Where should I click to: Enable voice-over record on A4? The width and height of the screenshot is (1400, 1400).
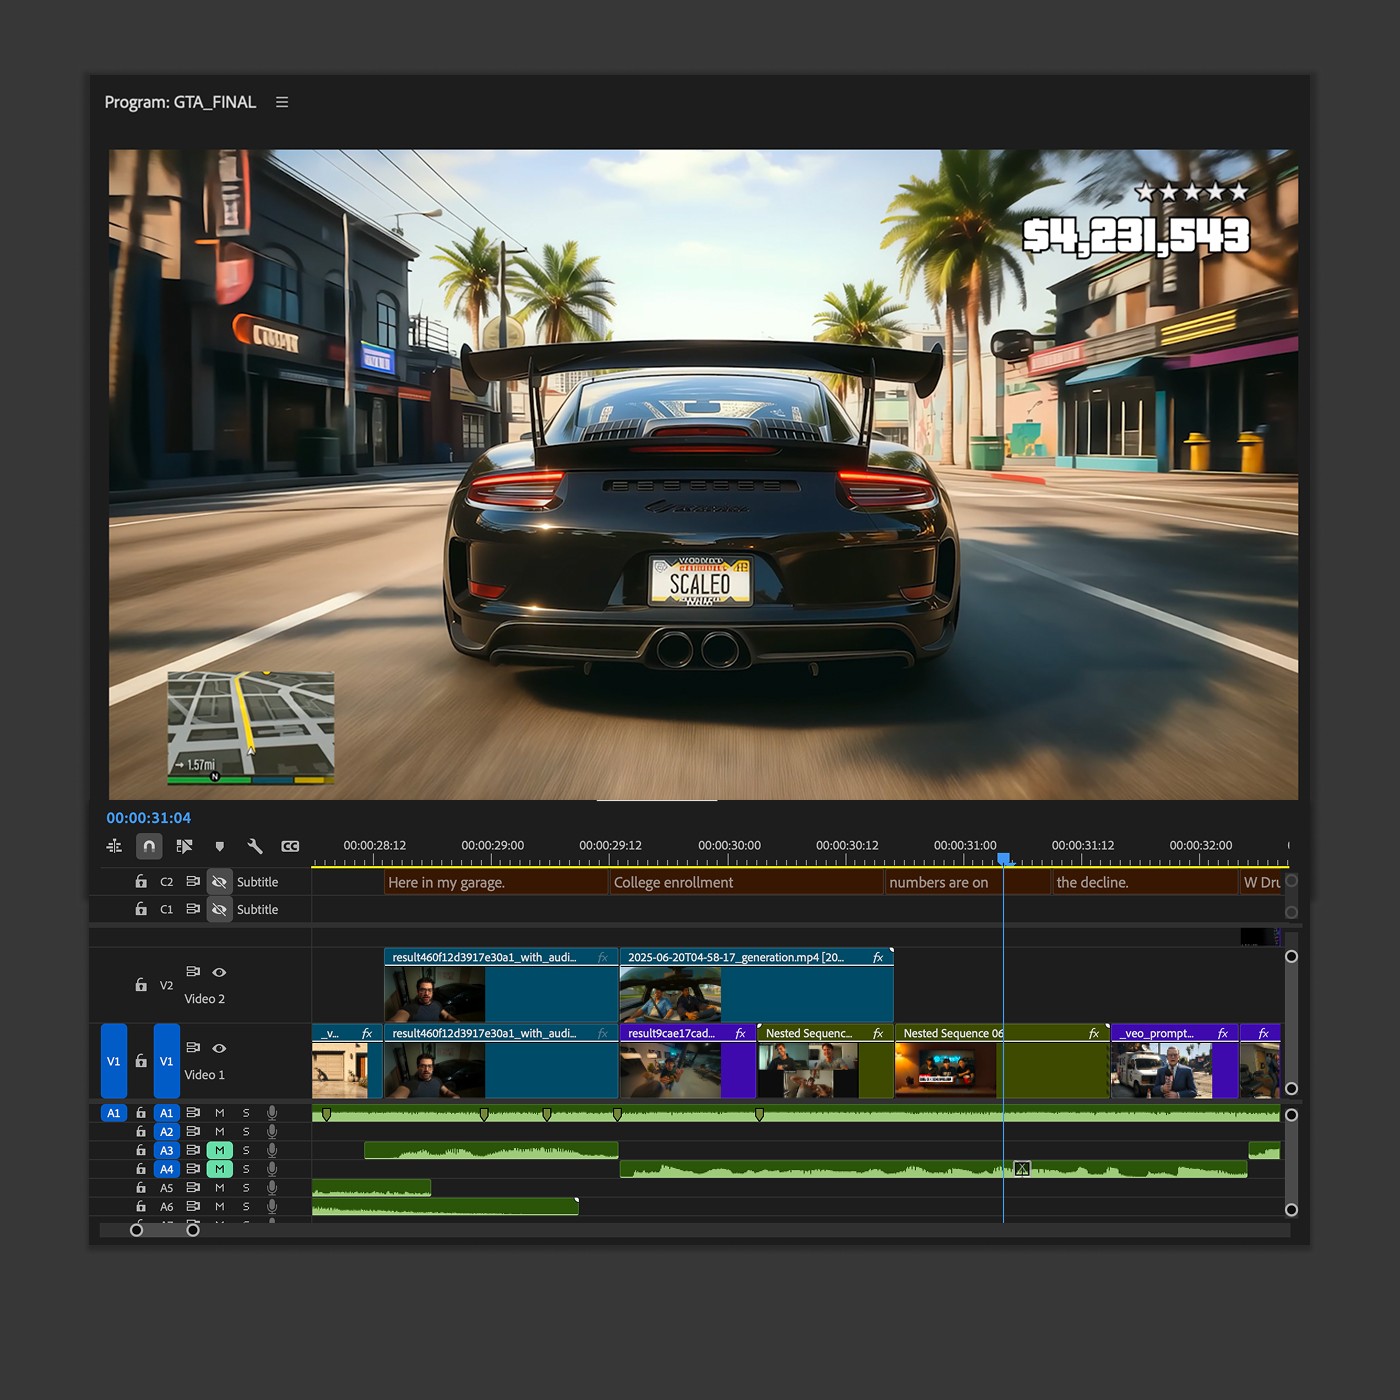(272, 1169)
